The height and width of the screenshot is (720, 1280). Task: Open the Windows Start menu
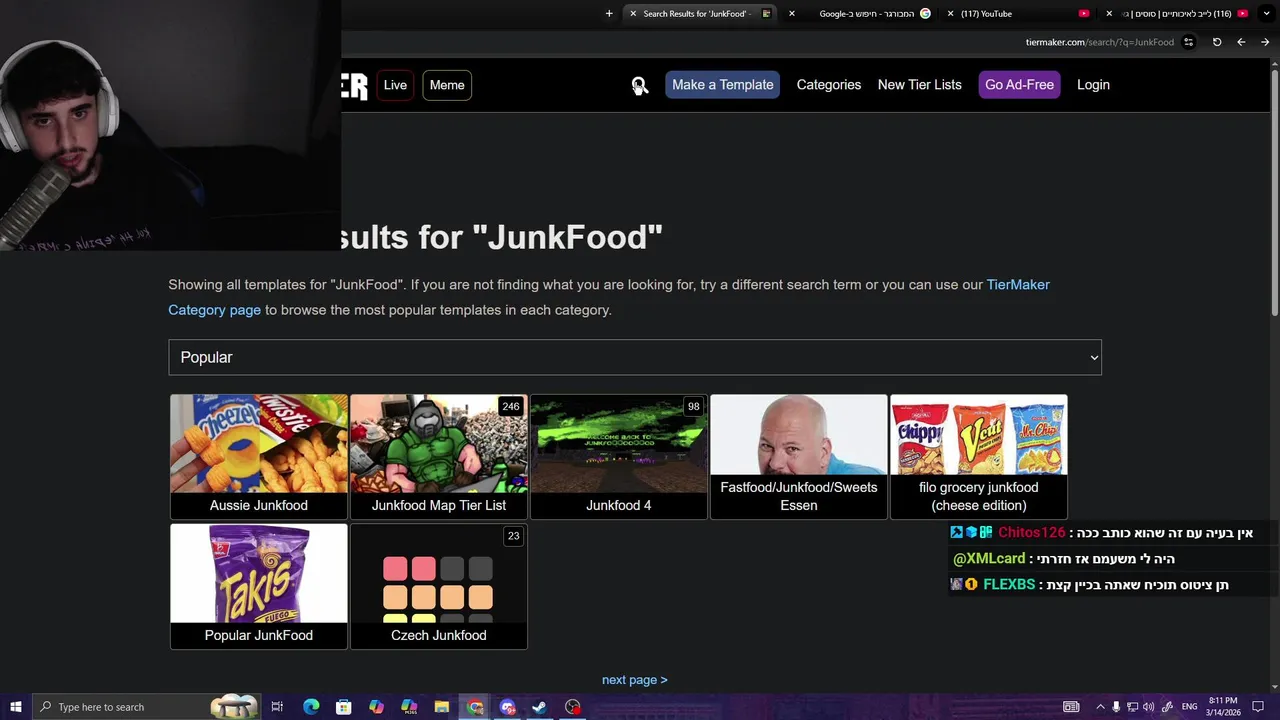pos(15,707)
